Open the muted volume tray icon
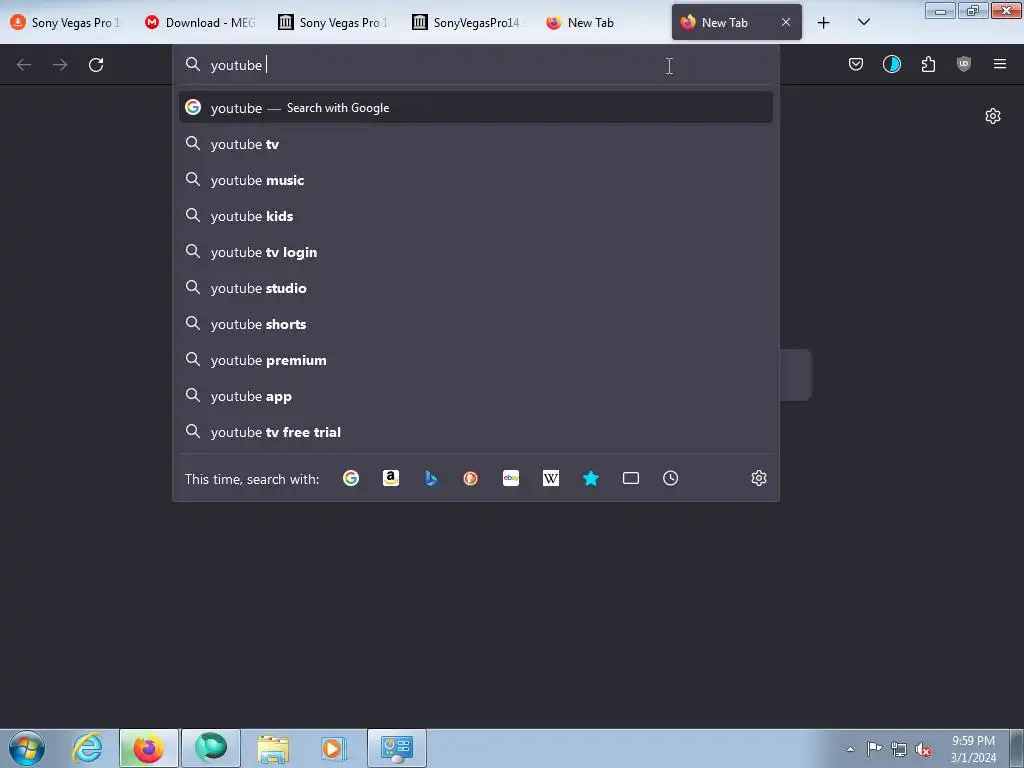The image size is (1024, 768). (923, 749)
